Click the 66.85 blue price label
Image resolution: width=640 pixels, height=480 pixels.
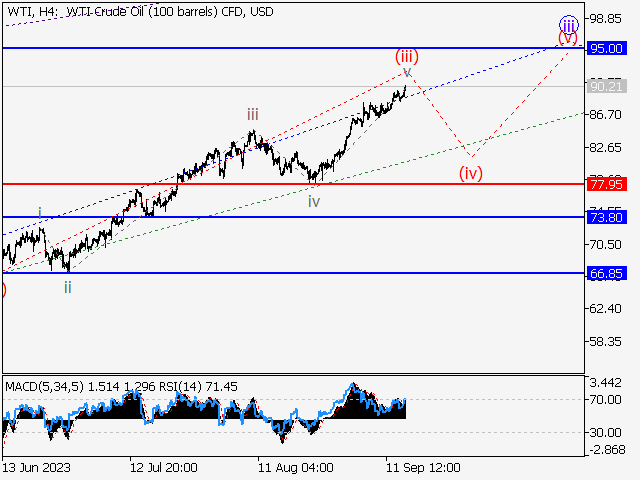click(x=607, y=273)
